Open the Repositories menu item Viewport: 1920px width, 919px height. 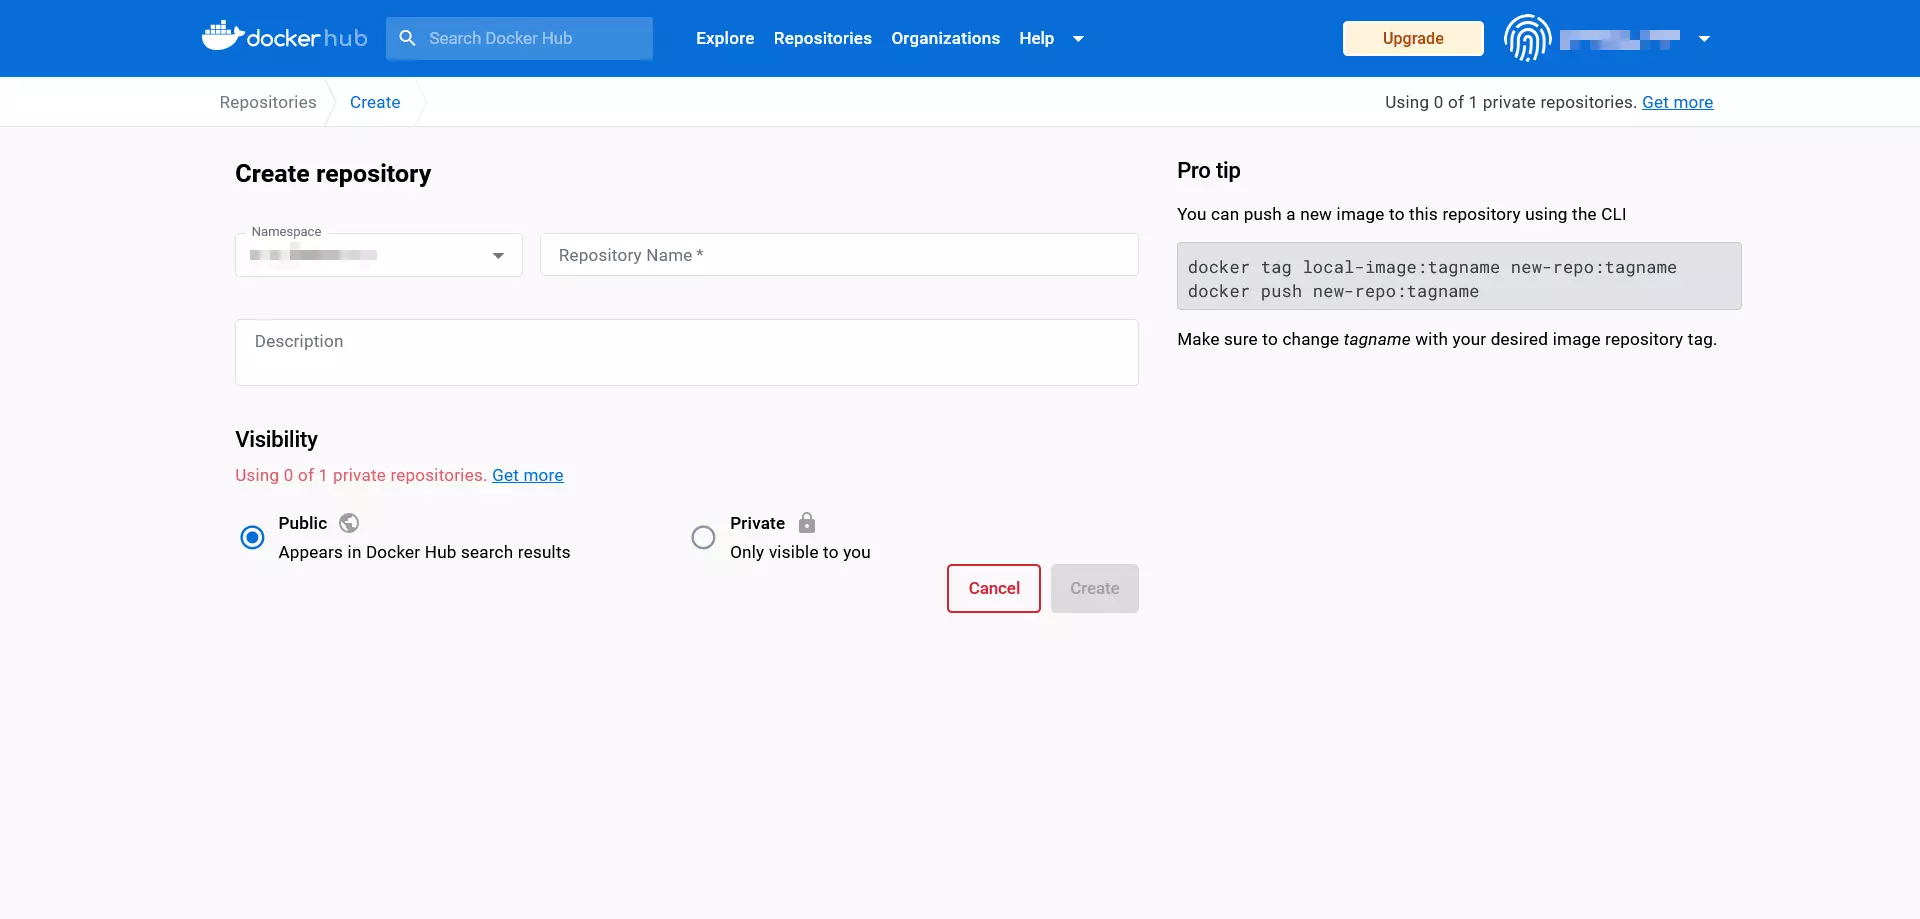click(822, 38)
